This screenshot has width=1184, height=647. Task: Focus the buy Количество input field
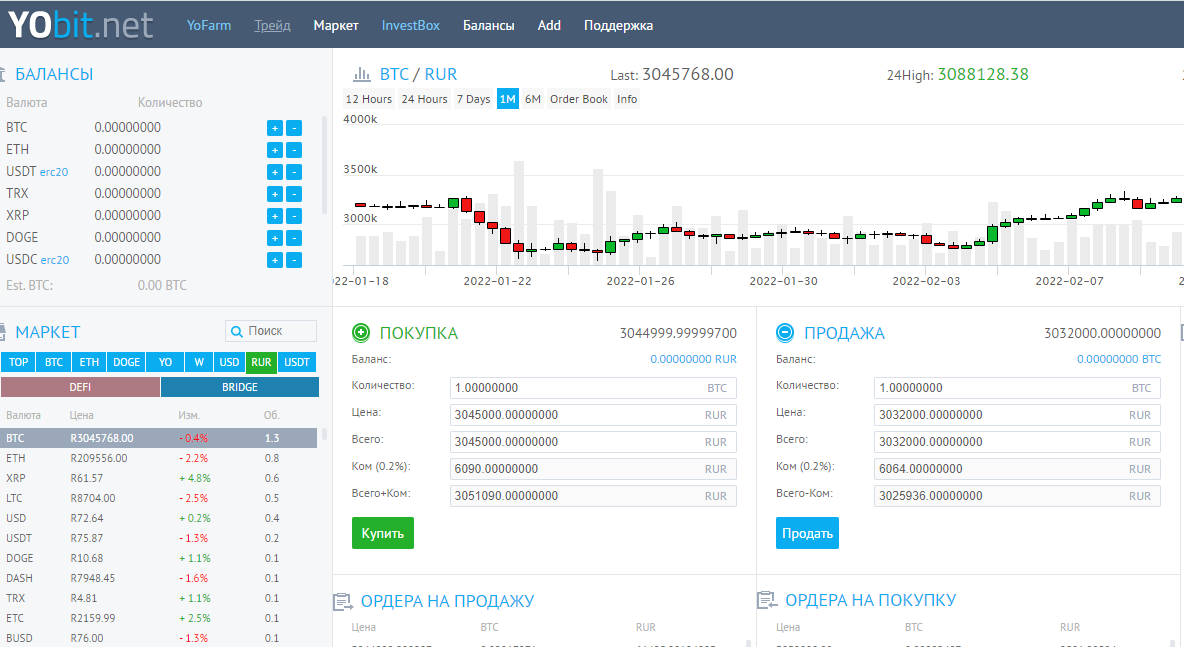[594, 388]
